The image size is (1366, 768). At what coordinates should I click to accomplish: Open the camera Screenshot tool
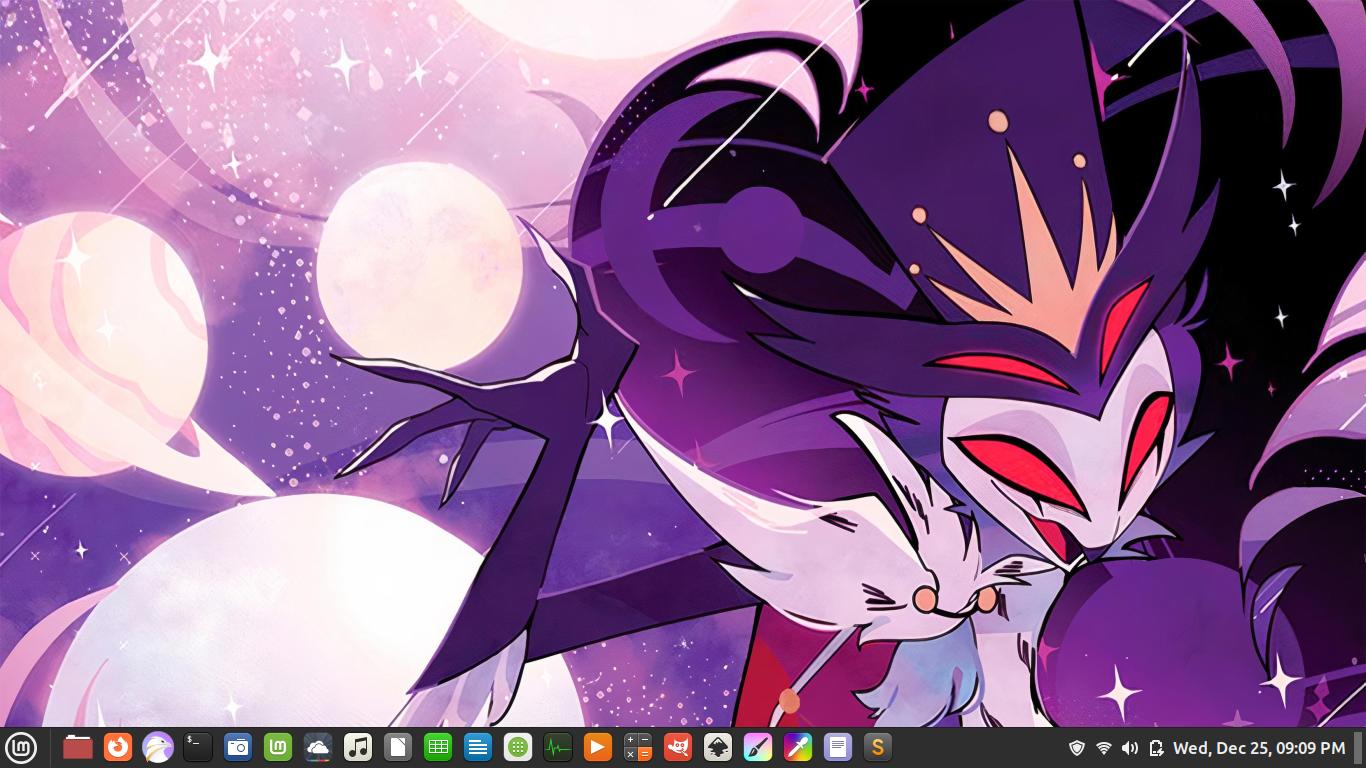pyautogui.click(x=238, y=747)
